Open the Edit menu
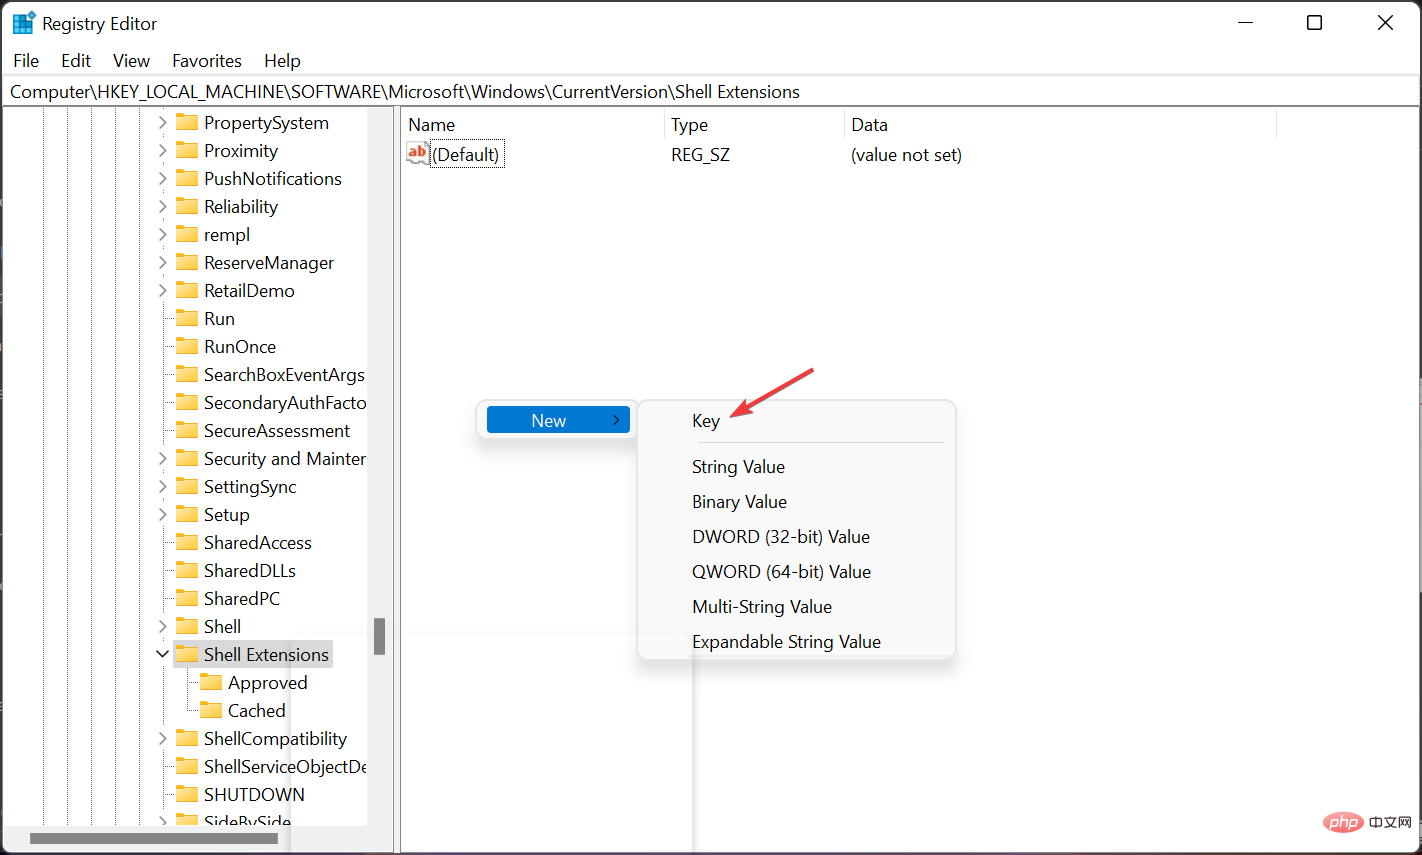The width and height of the screenshot is (1422, 855). point(76,61)
